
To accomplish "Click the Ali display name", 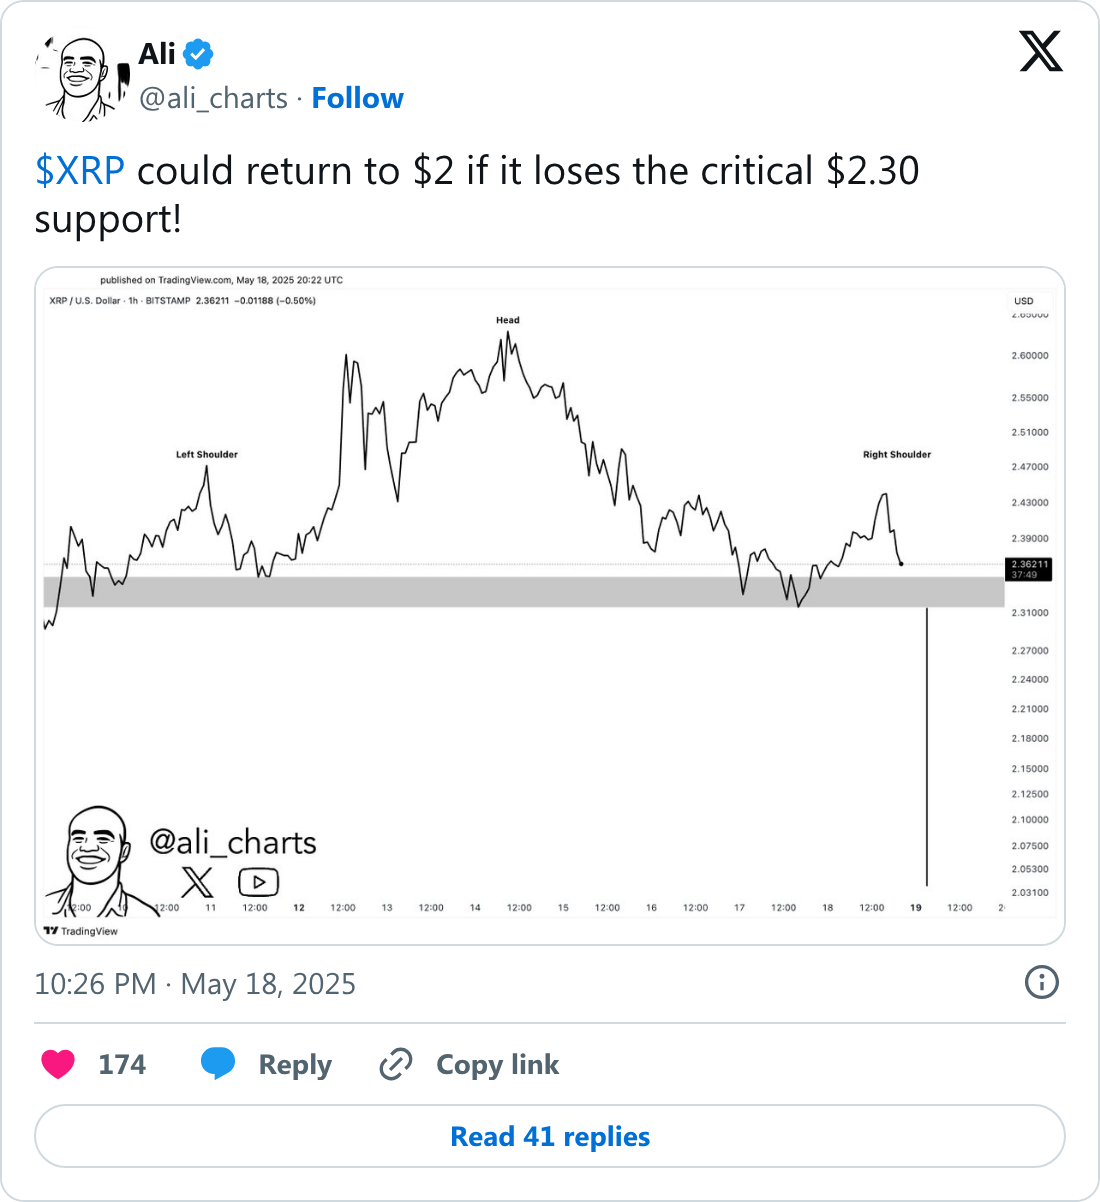I will 157,54.
